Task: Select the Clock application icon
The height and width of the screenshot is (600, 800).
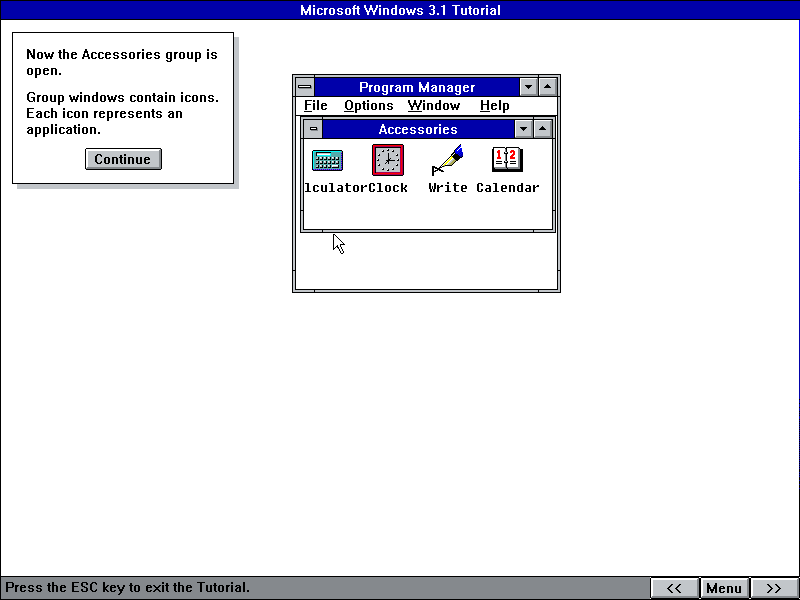Action: pos(388,160)
